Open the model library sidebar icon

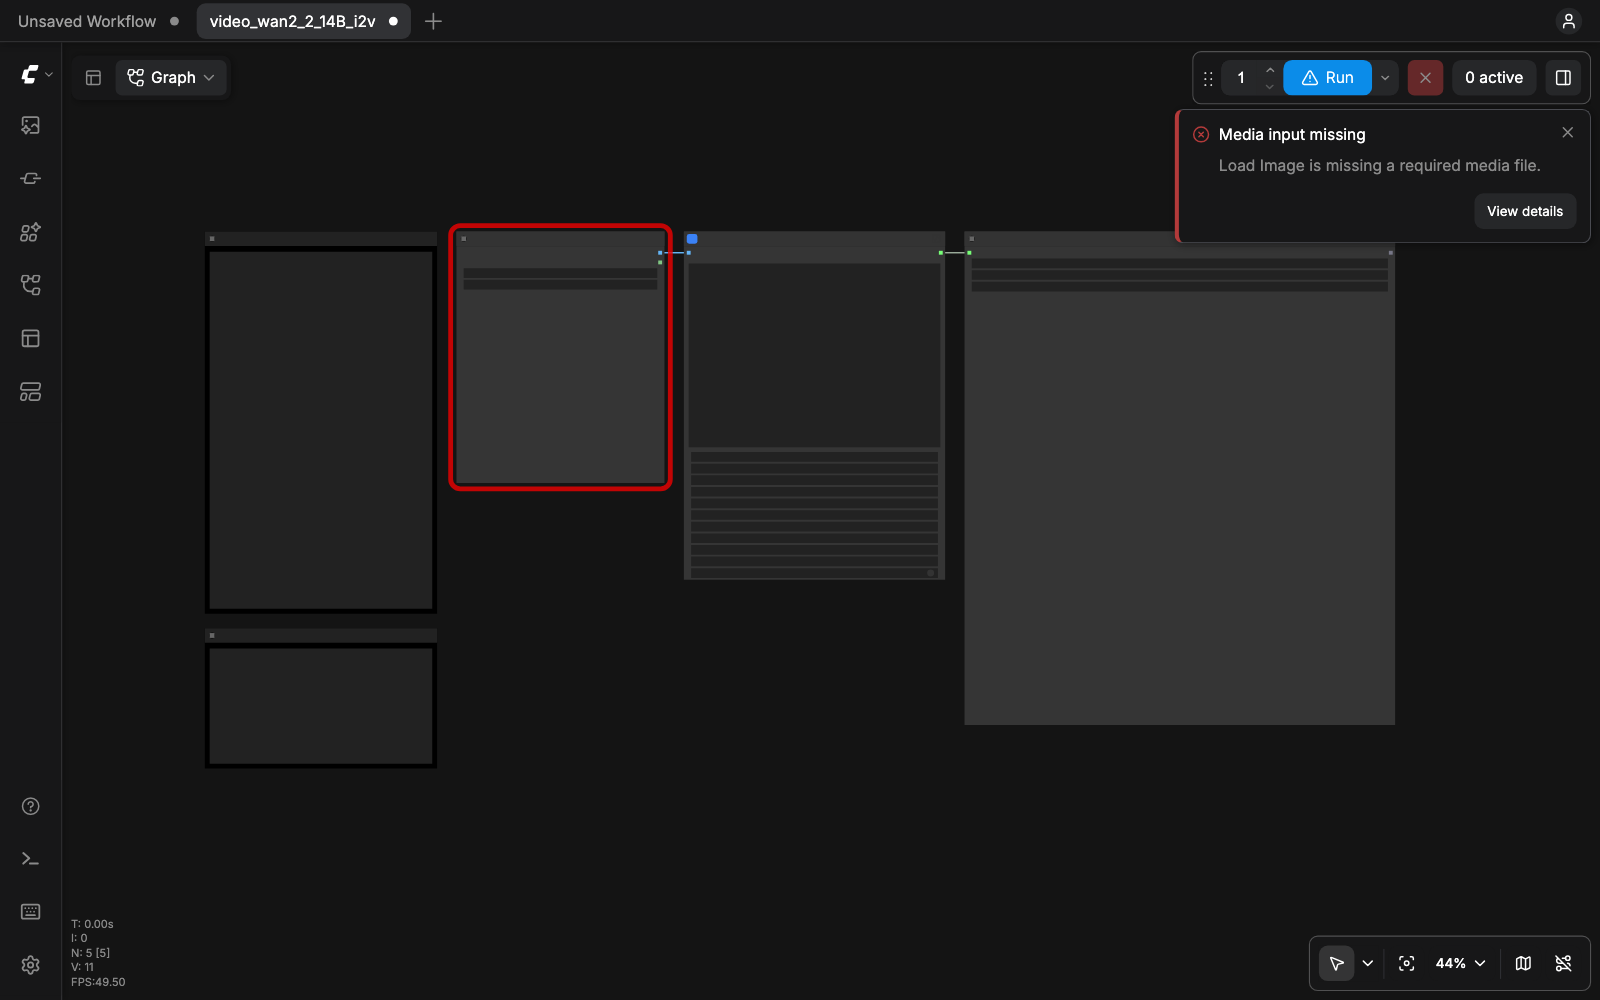[31, 232]
